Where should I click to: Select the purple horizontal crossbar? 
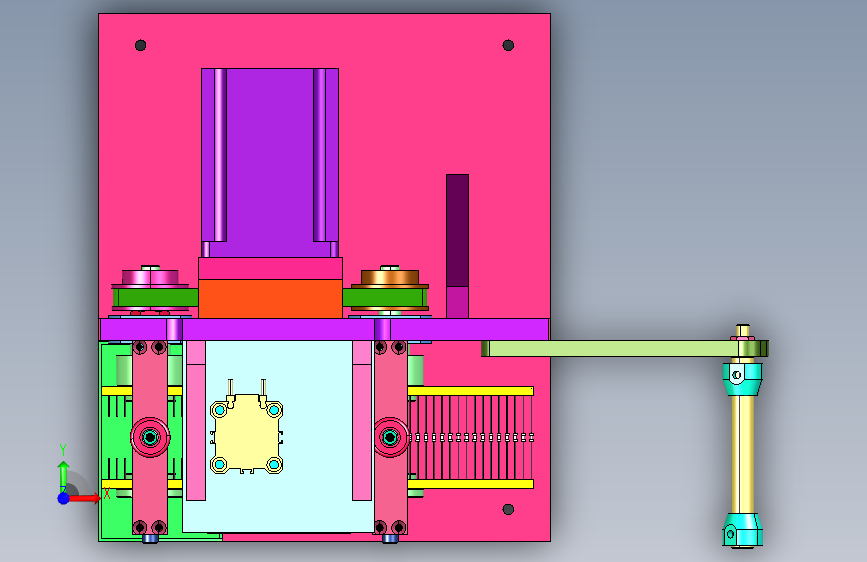coord(325,330)
